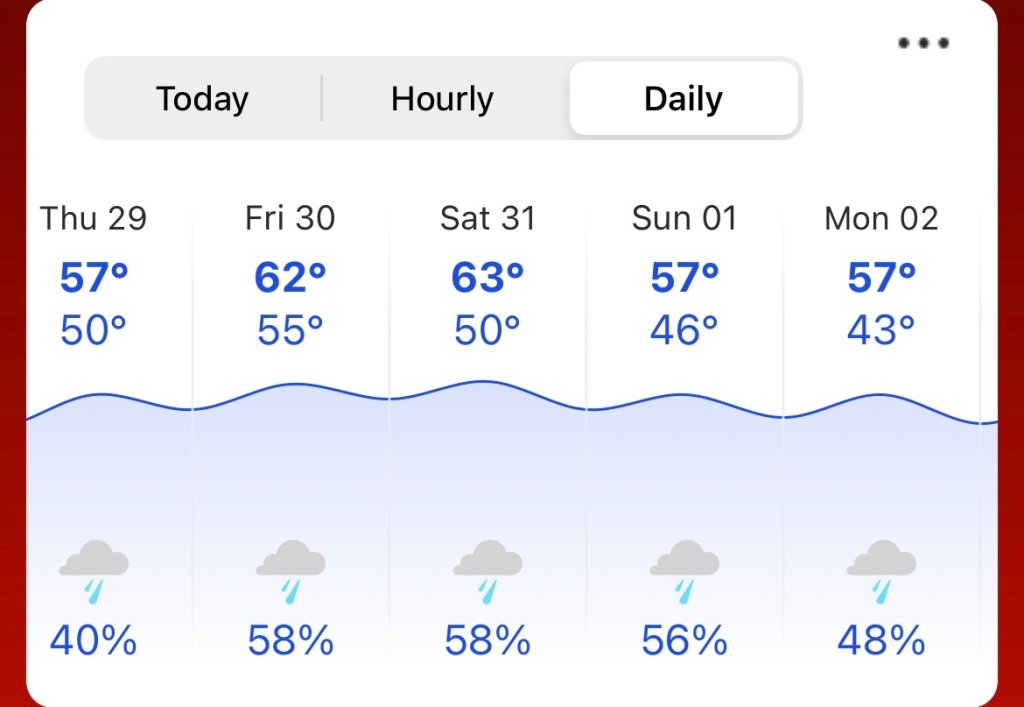This screenshot has height=707, width=1024.
Task: Click Saturday's rain cloud icon
Action: click(487, 570)
